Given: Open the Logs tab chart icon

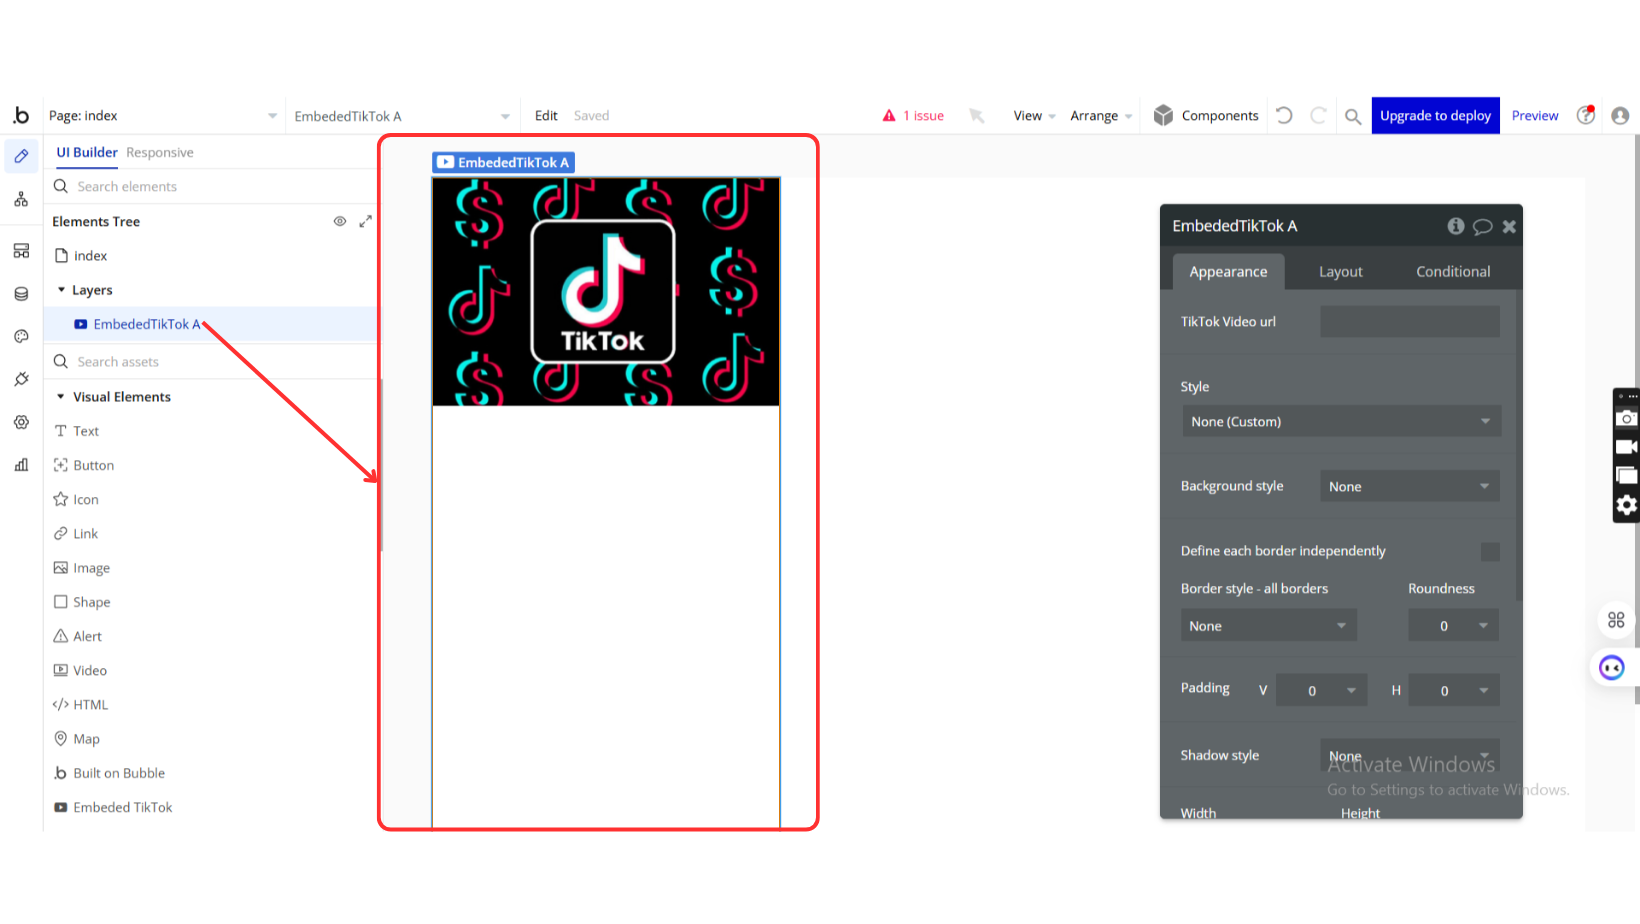Looking at the screenshot, I should pos(21,465).
